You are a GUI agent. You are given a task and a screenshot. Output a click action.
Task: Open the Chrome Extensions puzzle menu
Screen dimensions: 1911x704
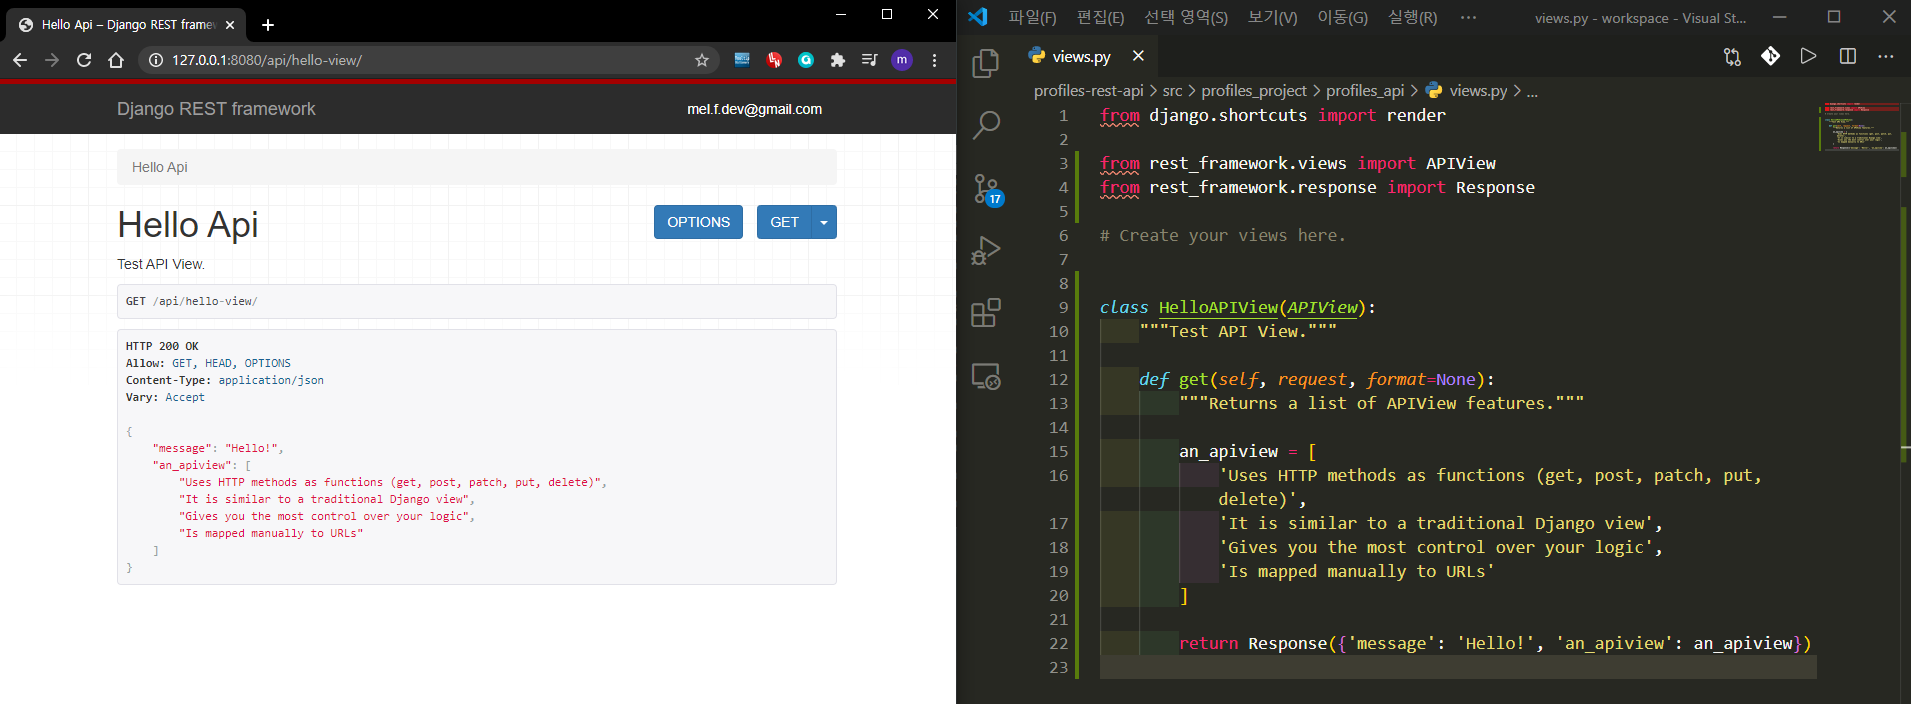coord(838,60)
